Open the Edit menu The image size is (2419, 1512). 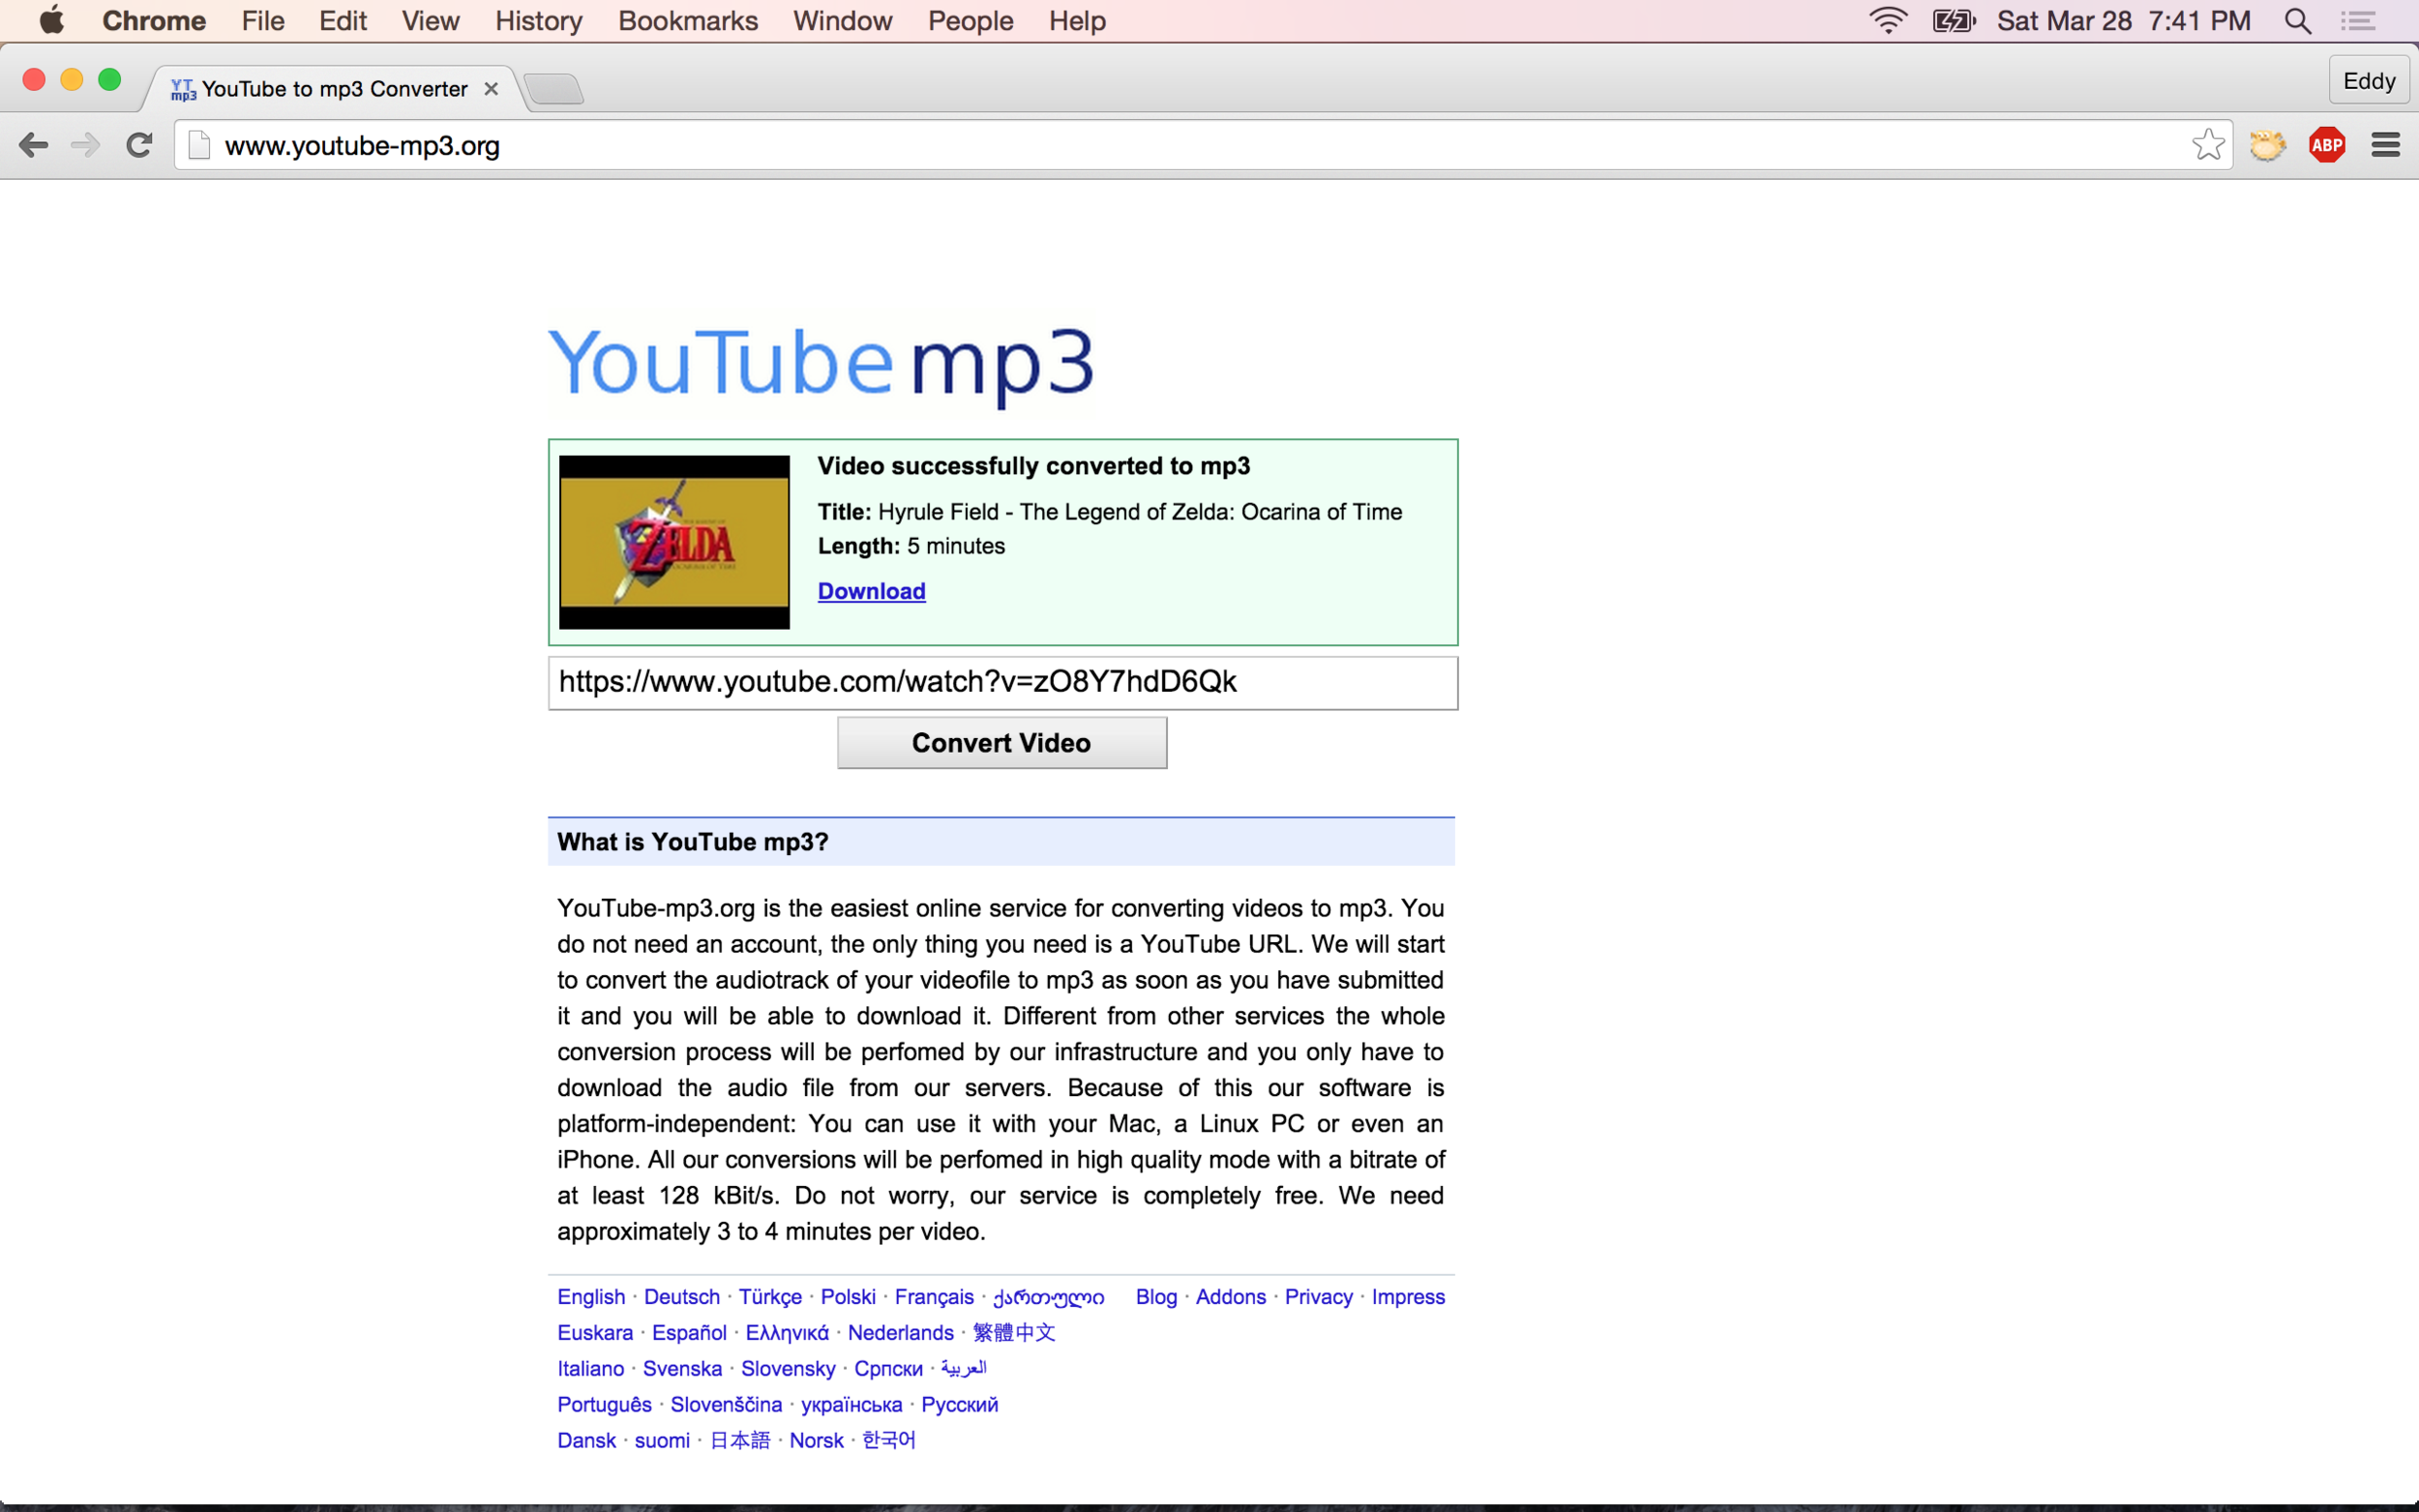pyautogui.click(x=342, y=20)
